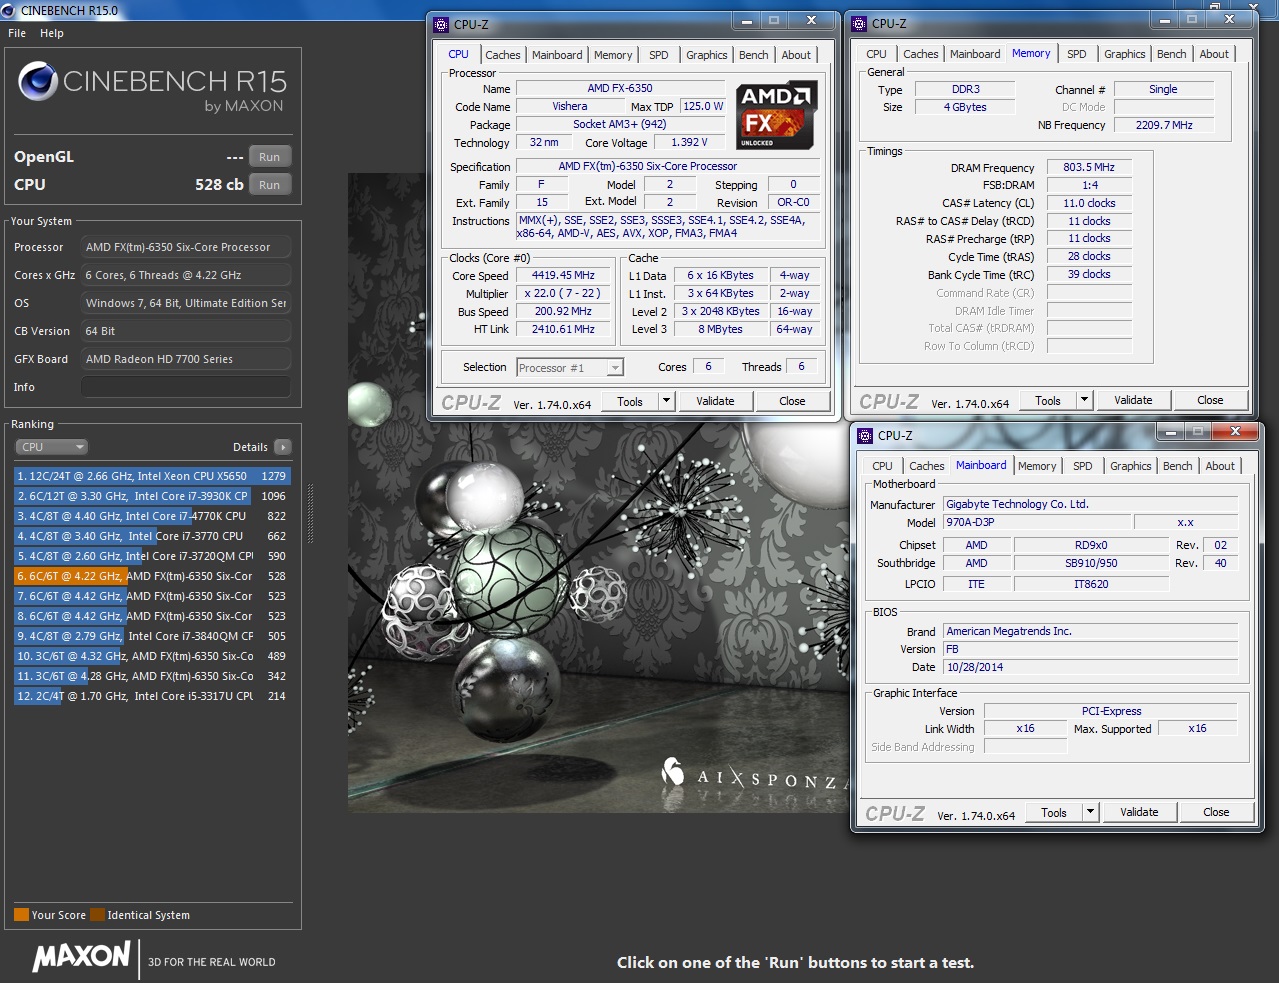
Task: Open the CPU ranking type dropdown
Action: [x=51, y=447]
